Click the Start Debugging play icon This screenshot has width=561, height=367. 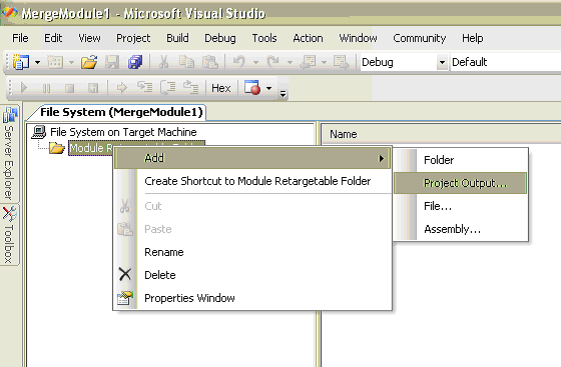(24, 88)
